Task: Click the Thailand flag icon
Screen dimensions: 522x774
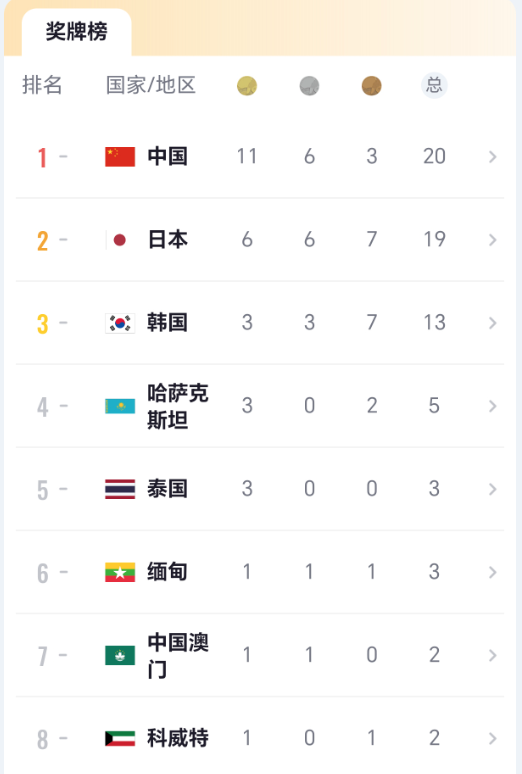Action: [120, 489]
